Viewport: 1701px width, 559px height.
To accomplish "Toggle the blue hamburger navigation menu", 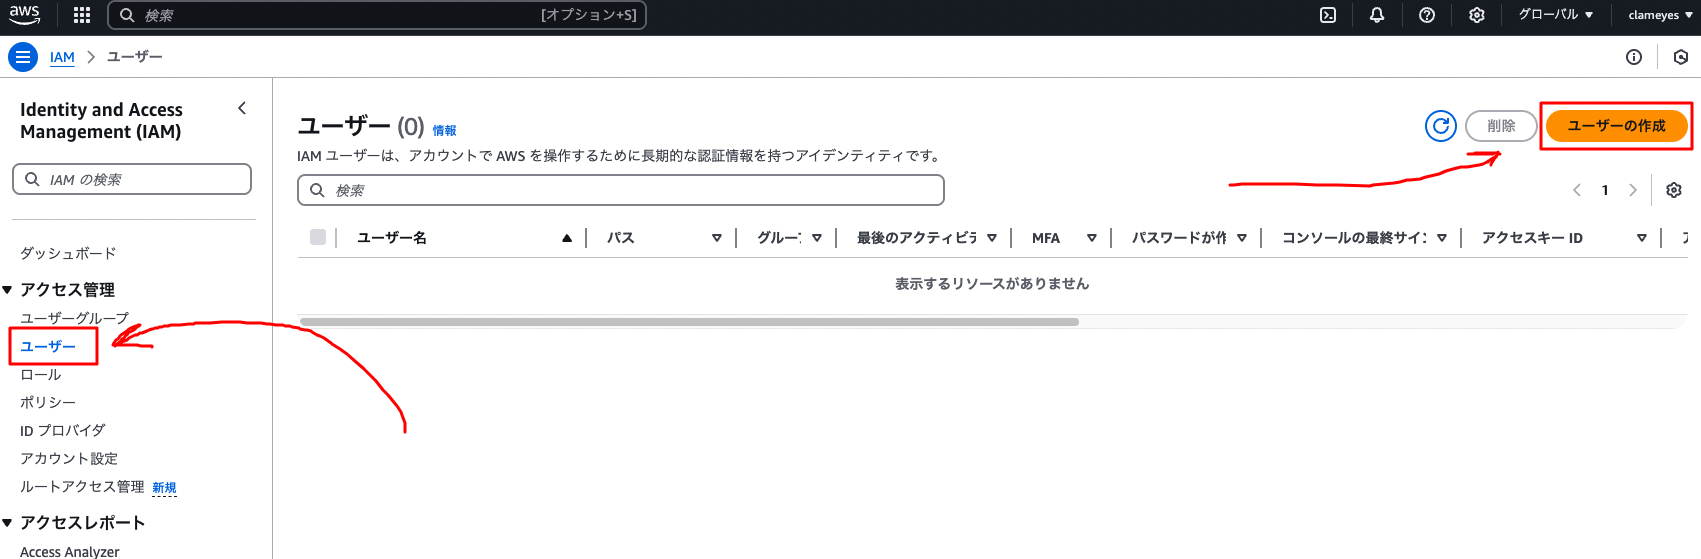I will [x=23, y=57].
